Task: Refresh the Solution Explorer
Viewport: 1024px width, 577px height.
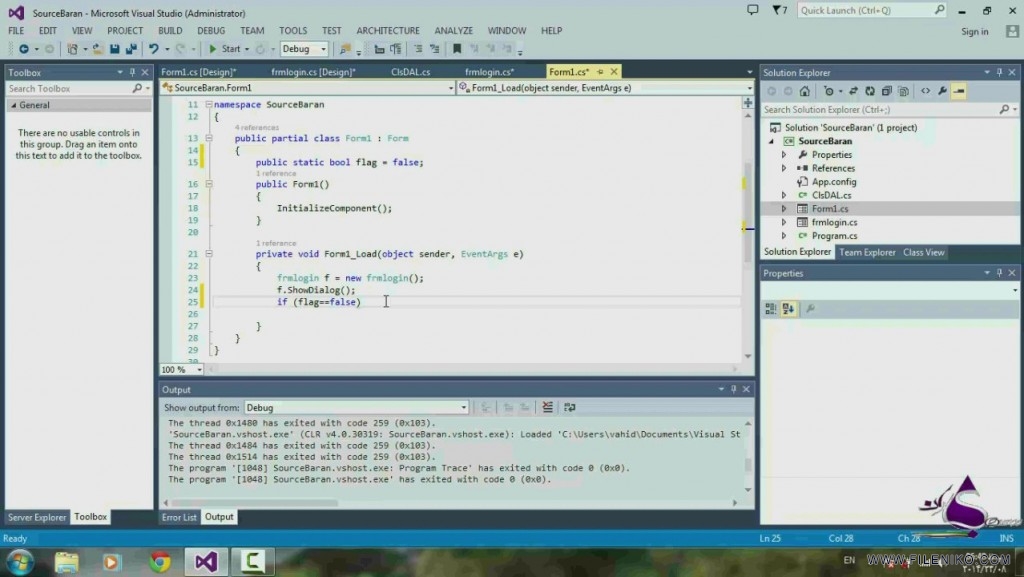Action: (870, 91)
